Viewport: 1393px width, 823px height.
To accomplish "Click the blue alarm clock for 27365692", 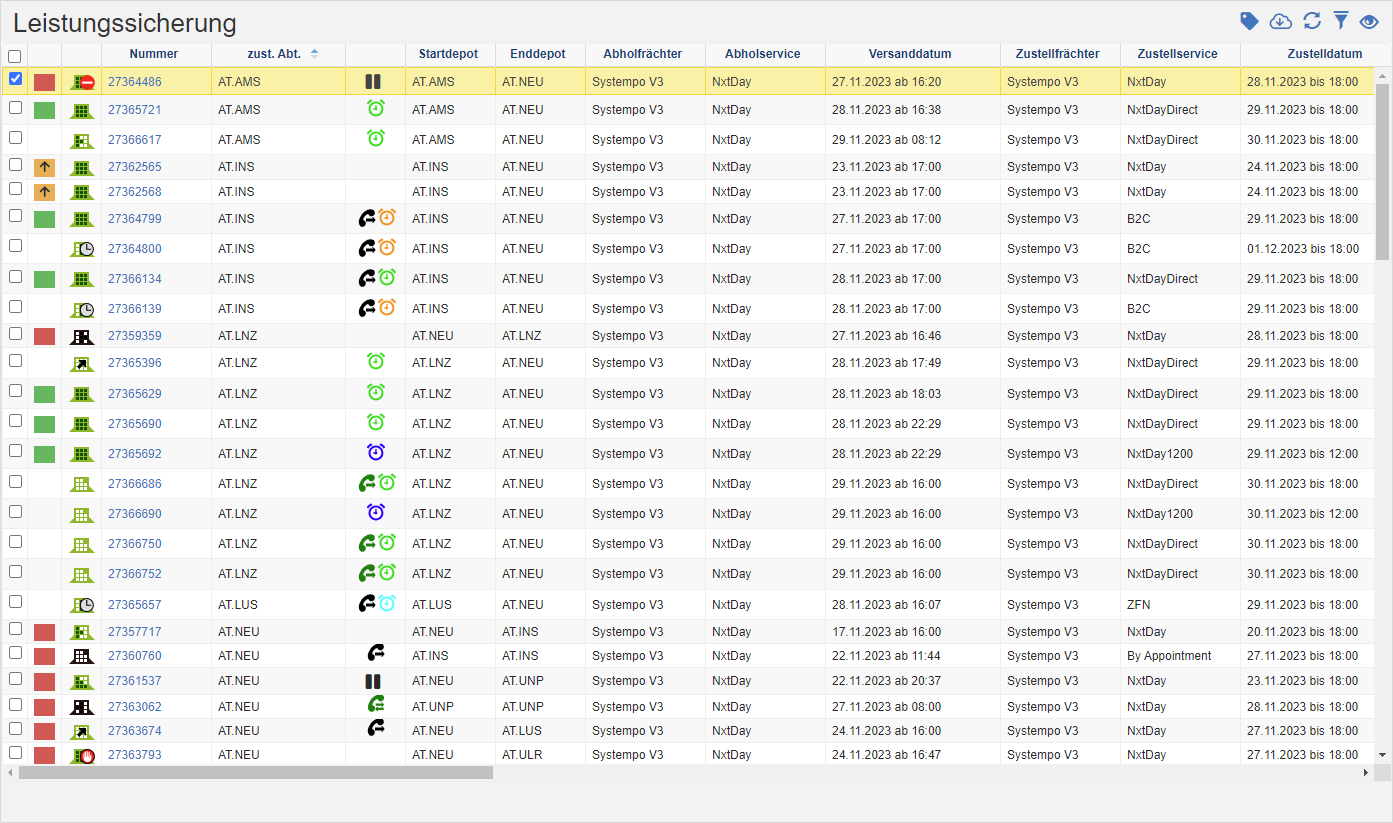I will (x=376, y=453).
